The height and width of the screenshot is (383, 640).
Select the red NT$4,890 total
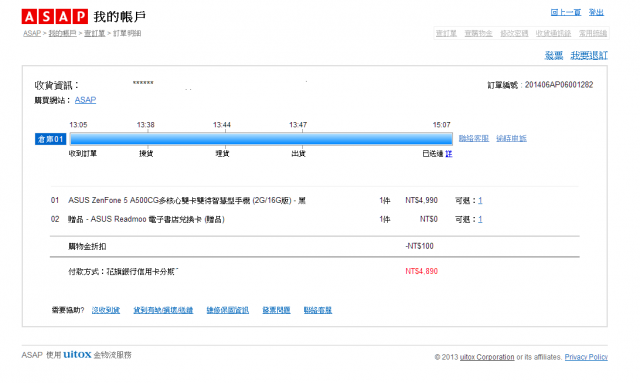[x=421, y=271]
